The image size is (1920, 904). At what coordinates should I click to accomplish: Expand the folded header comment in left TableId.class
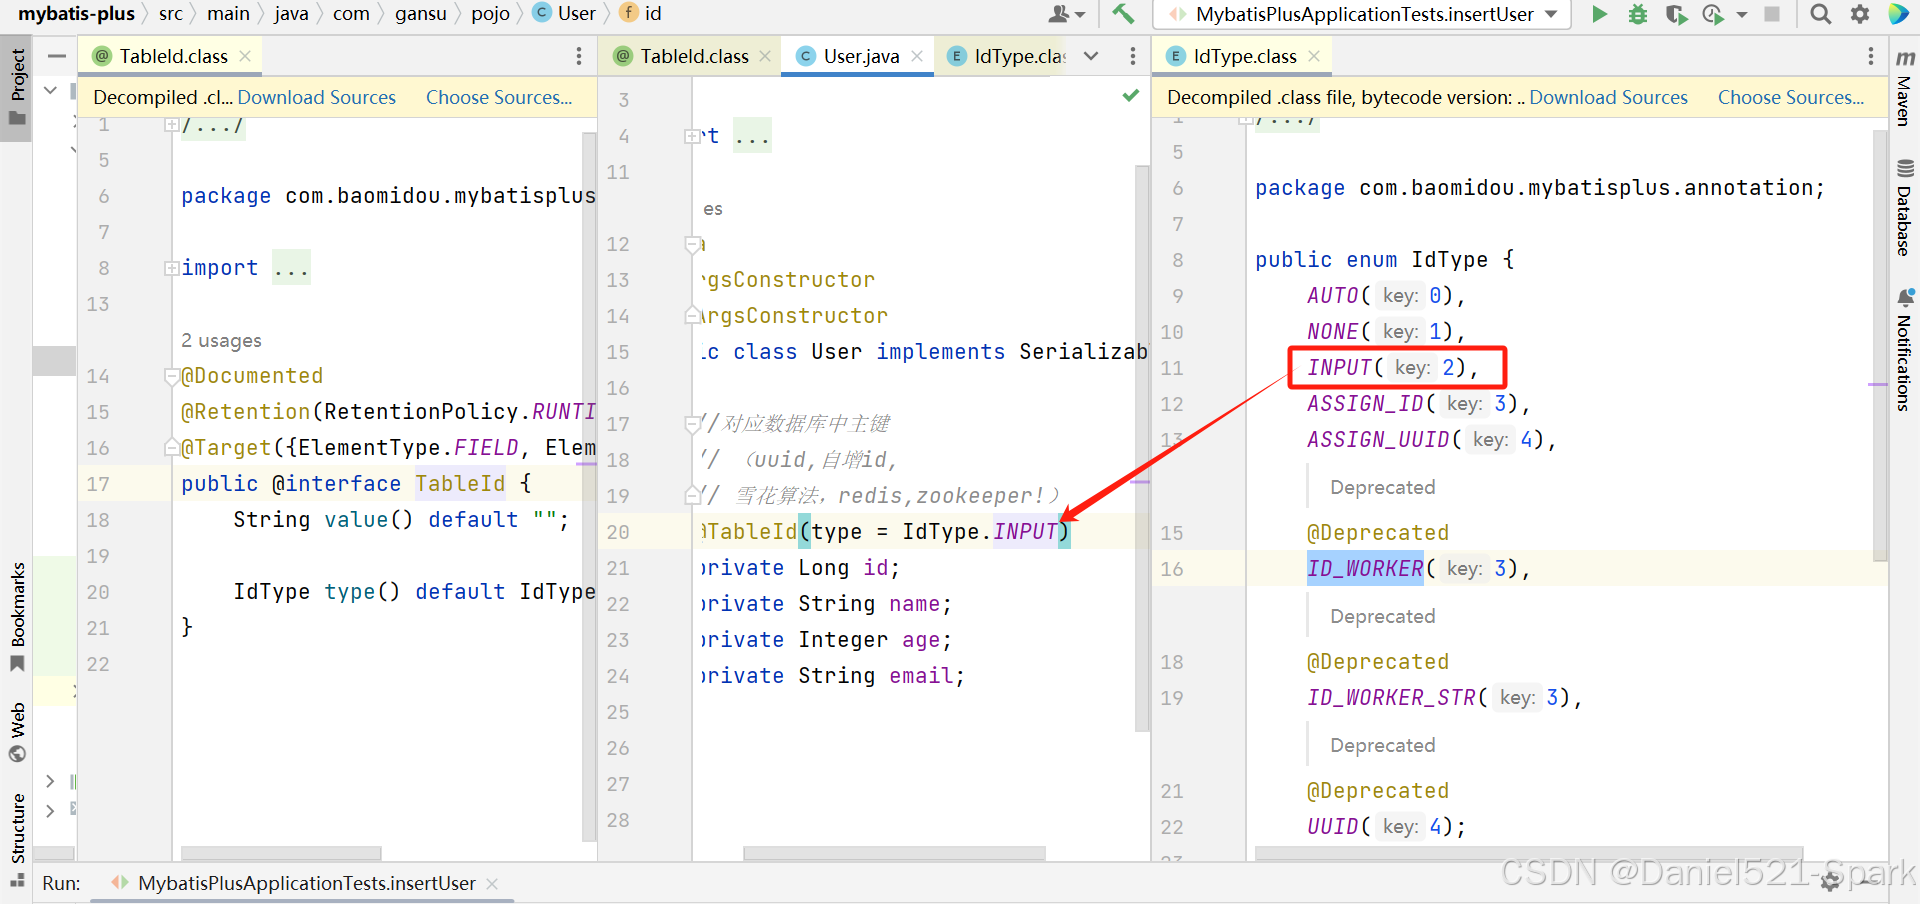click(172, 125)
